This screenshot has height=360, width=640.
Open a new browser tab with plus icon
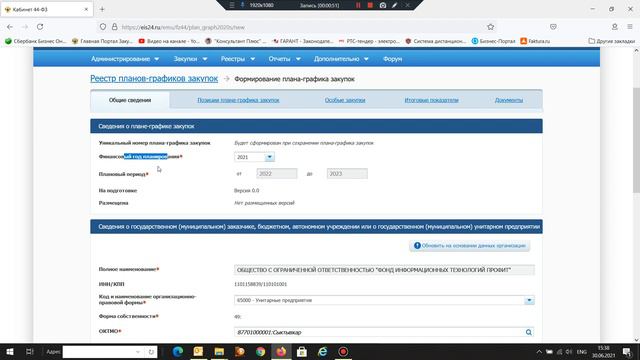point(102,9)
